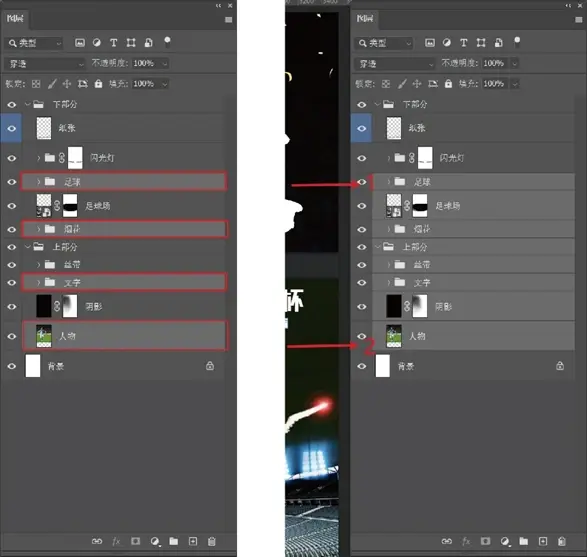Hide 足球场 layer via eye in left panel
Screen dimensions: 587x557
[12, 206]
